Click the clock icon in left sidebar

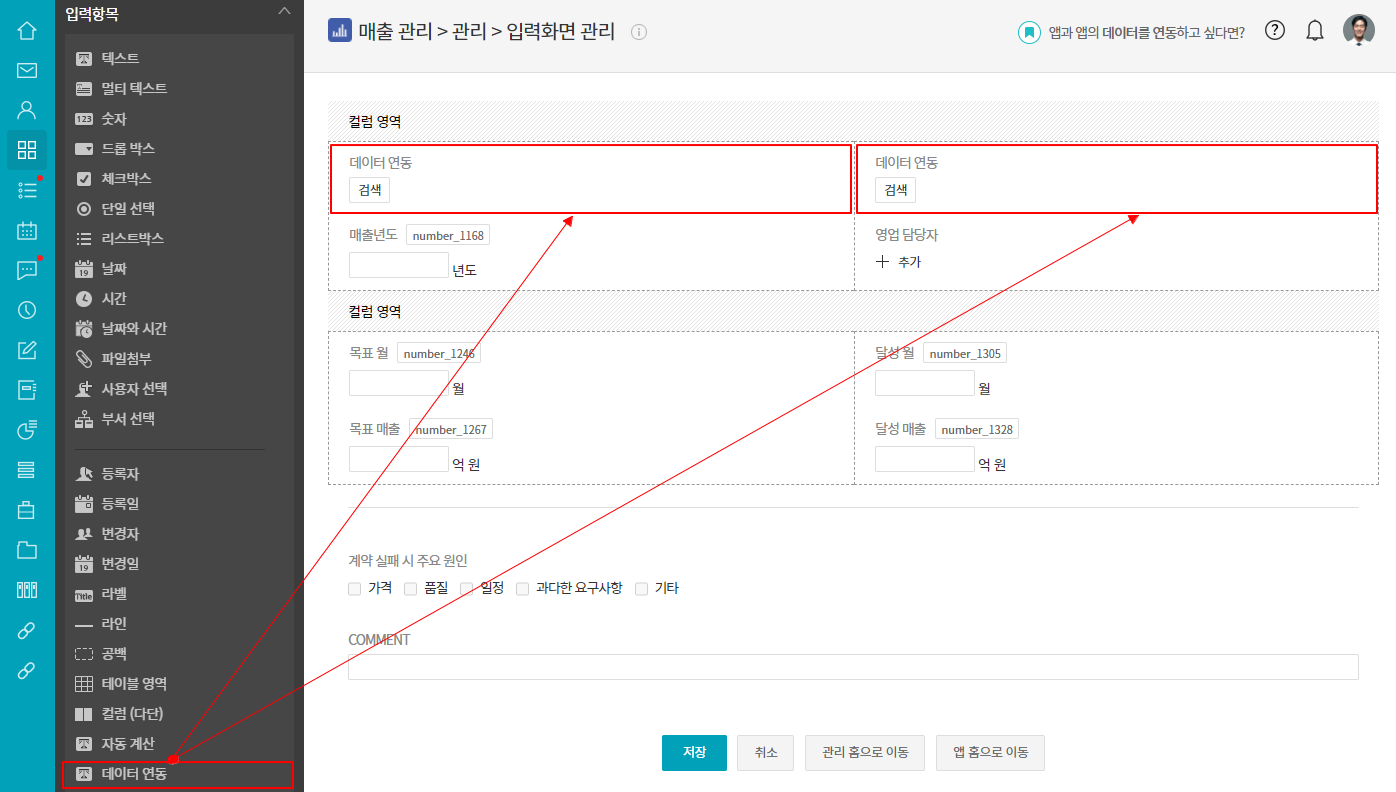point(27,310)
